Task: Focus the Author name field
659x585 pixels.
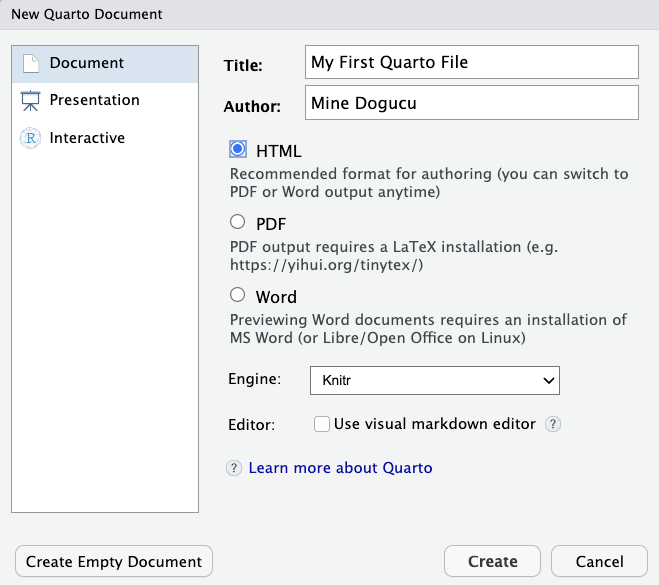Action: [472, 103]
